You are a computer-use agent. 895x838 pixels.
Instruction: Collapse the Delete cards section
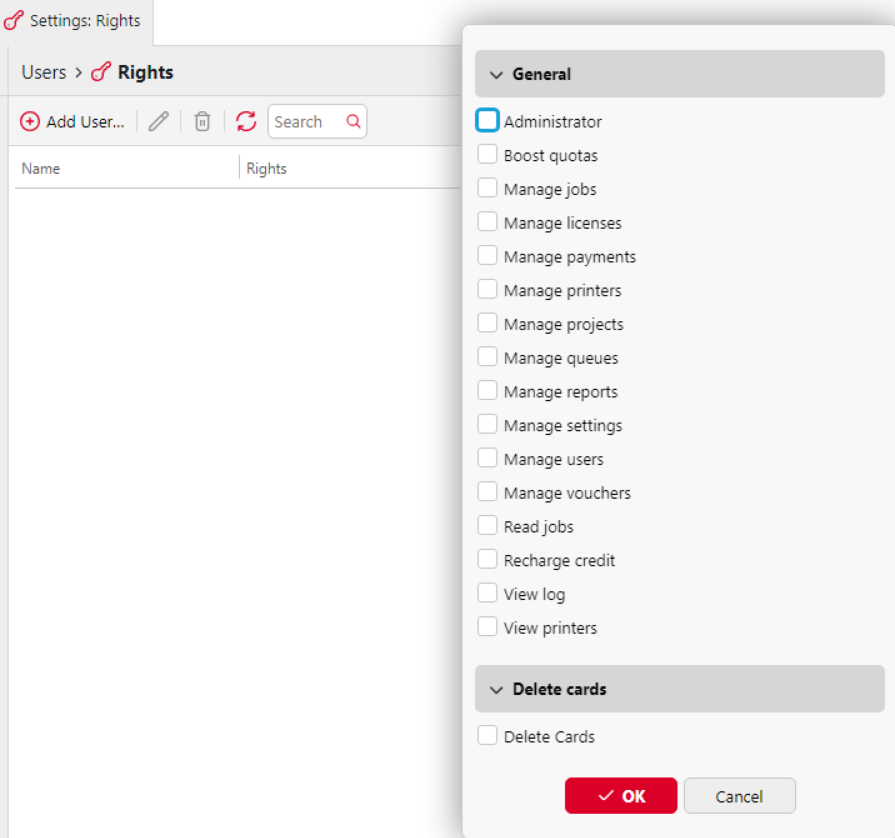click(x=496, y=690)
